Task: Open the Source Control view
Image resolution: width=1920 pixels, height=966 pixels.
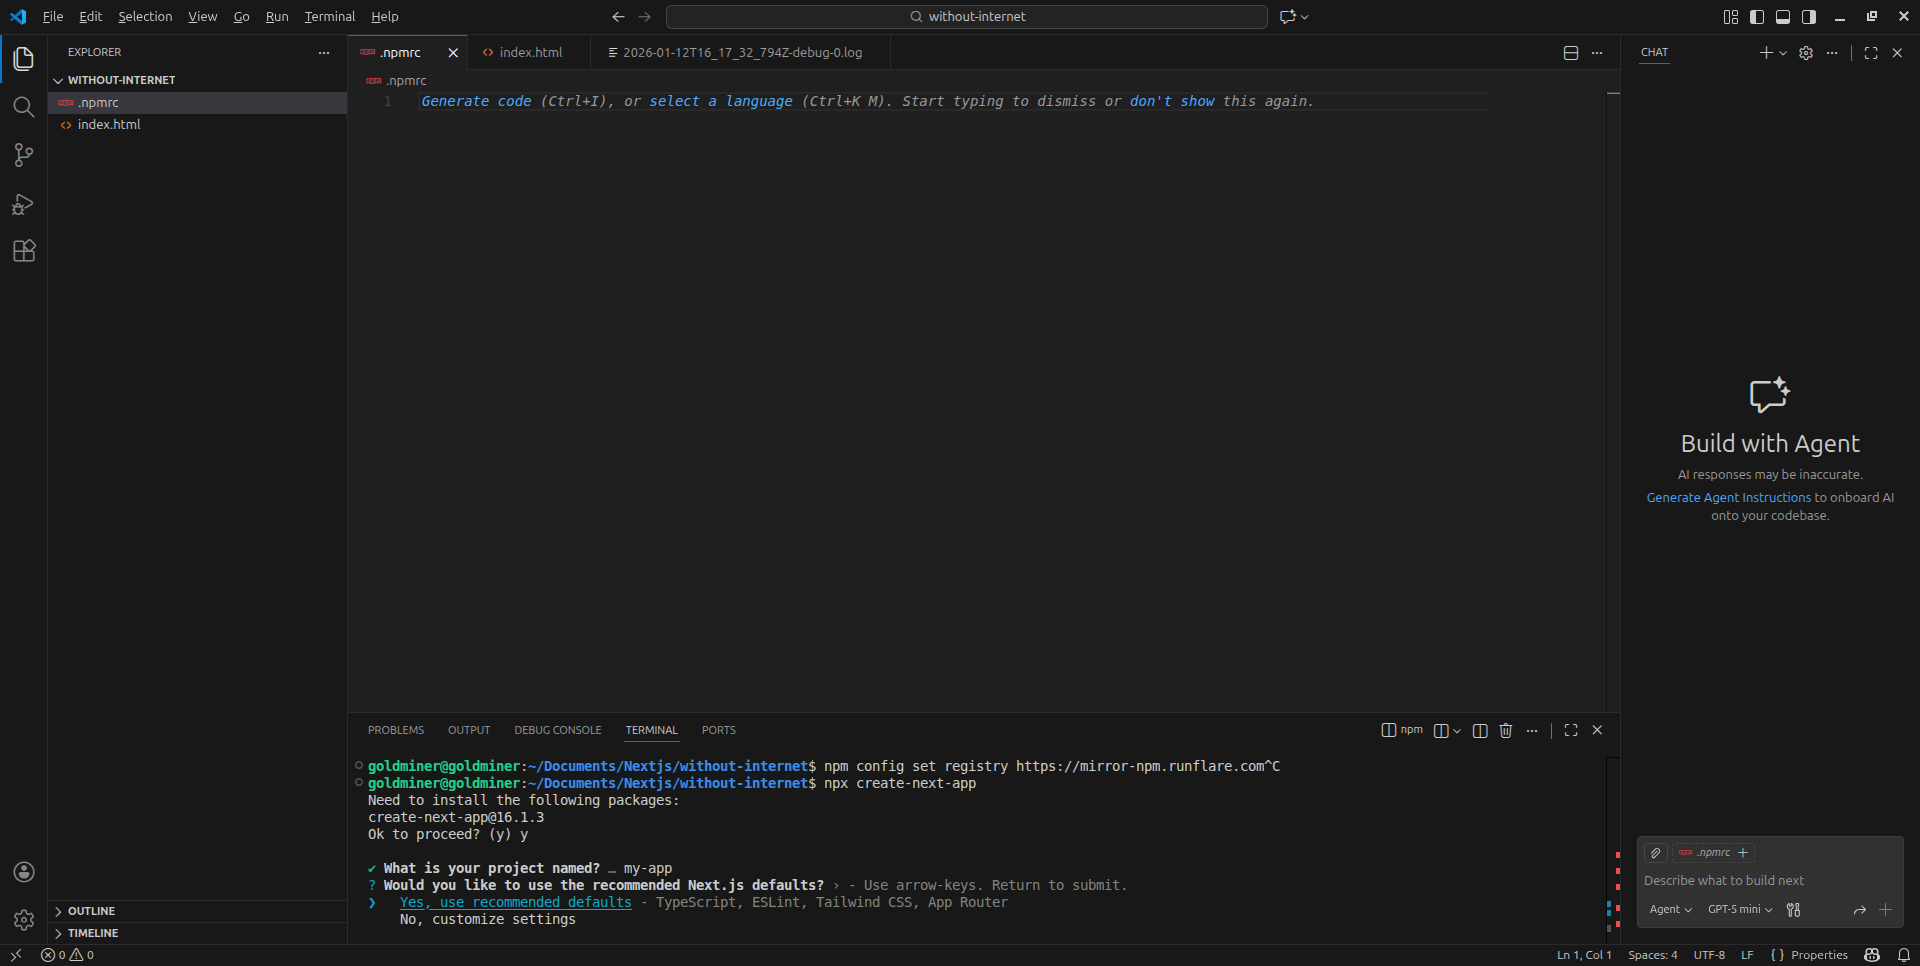Action: (23, 155)
